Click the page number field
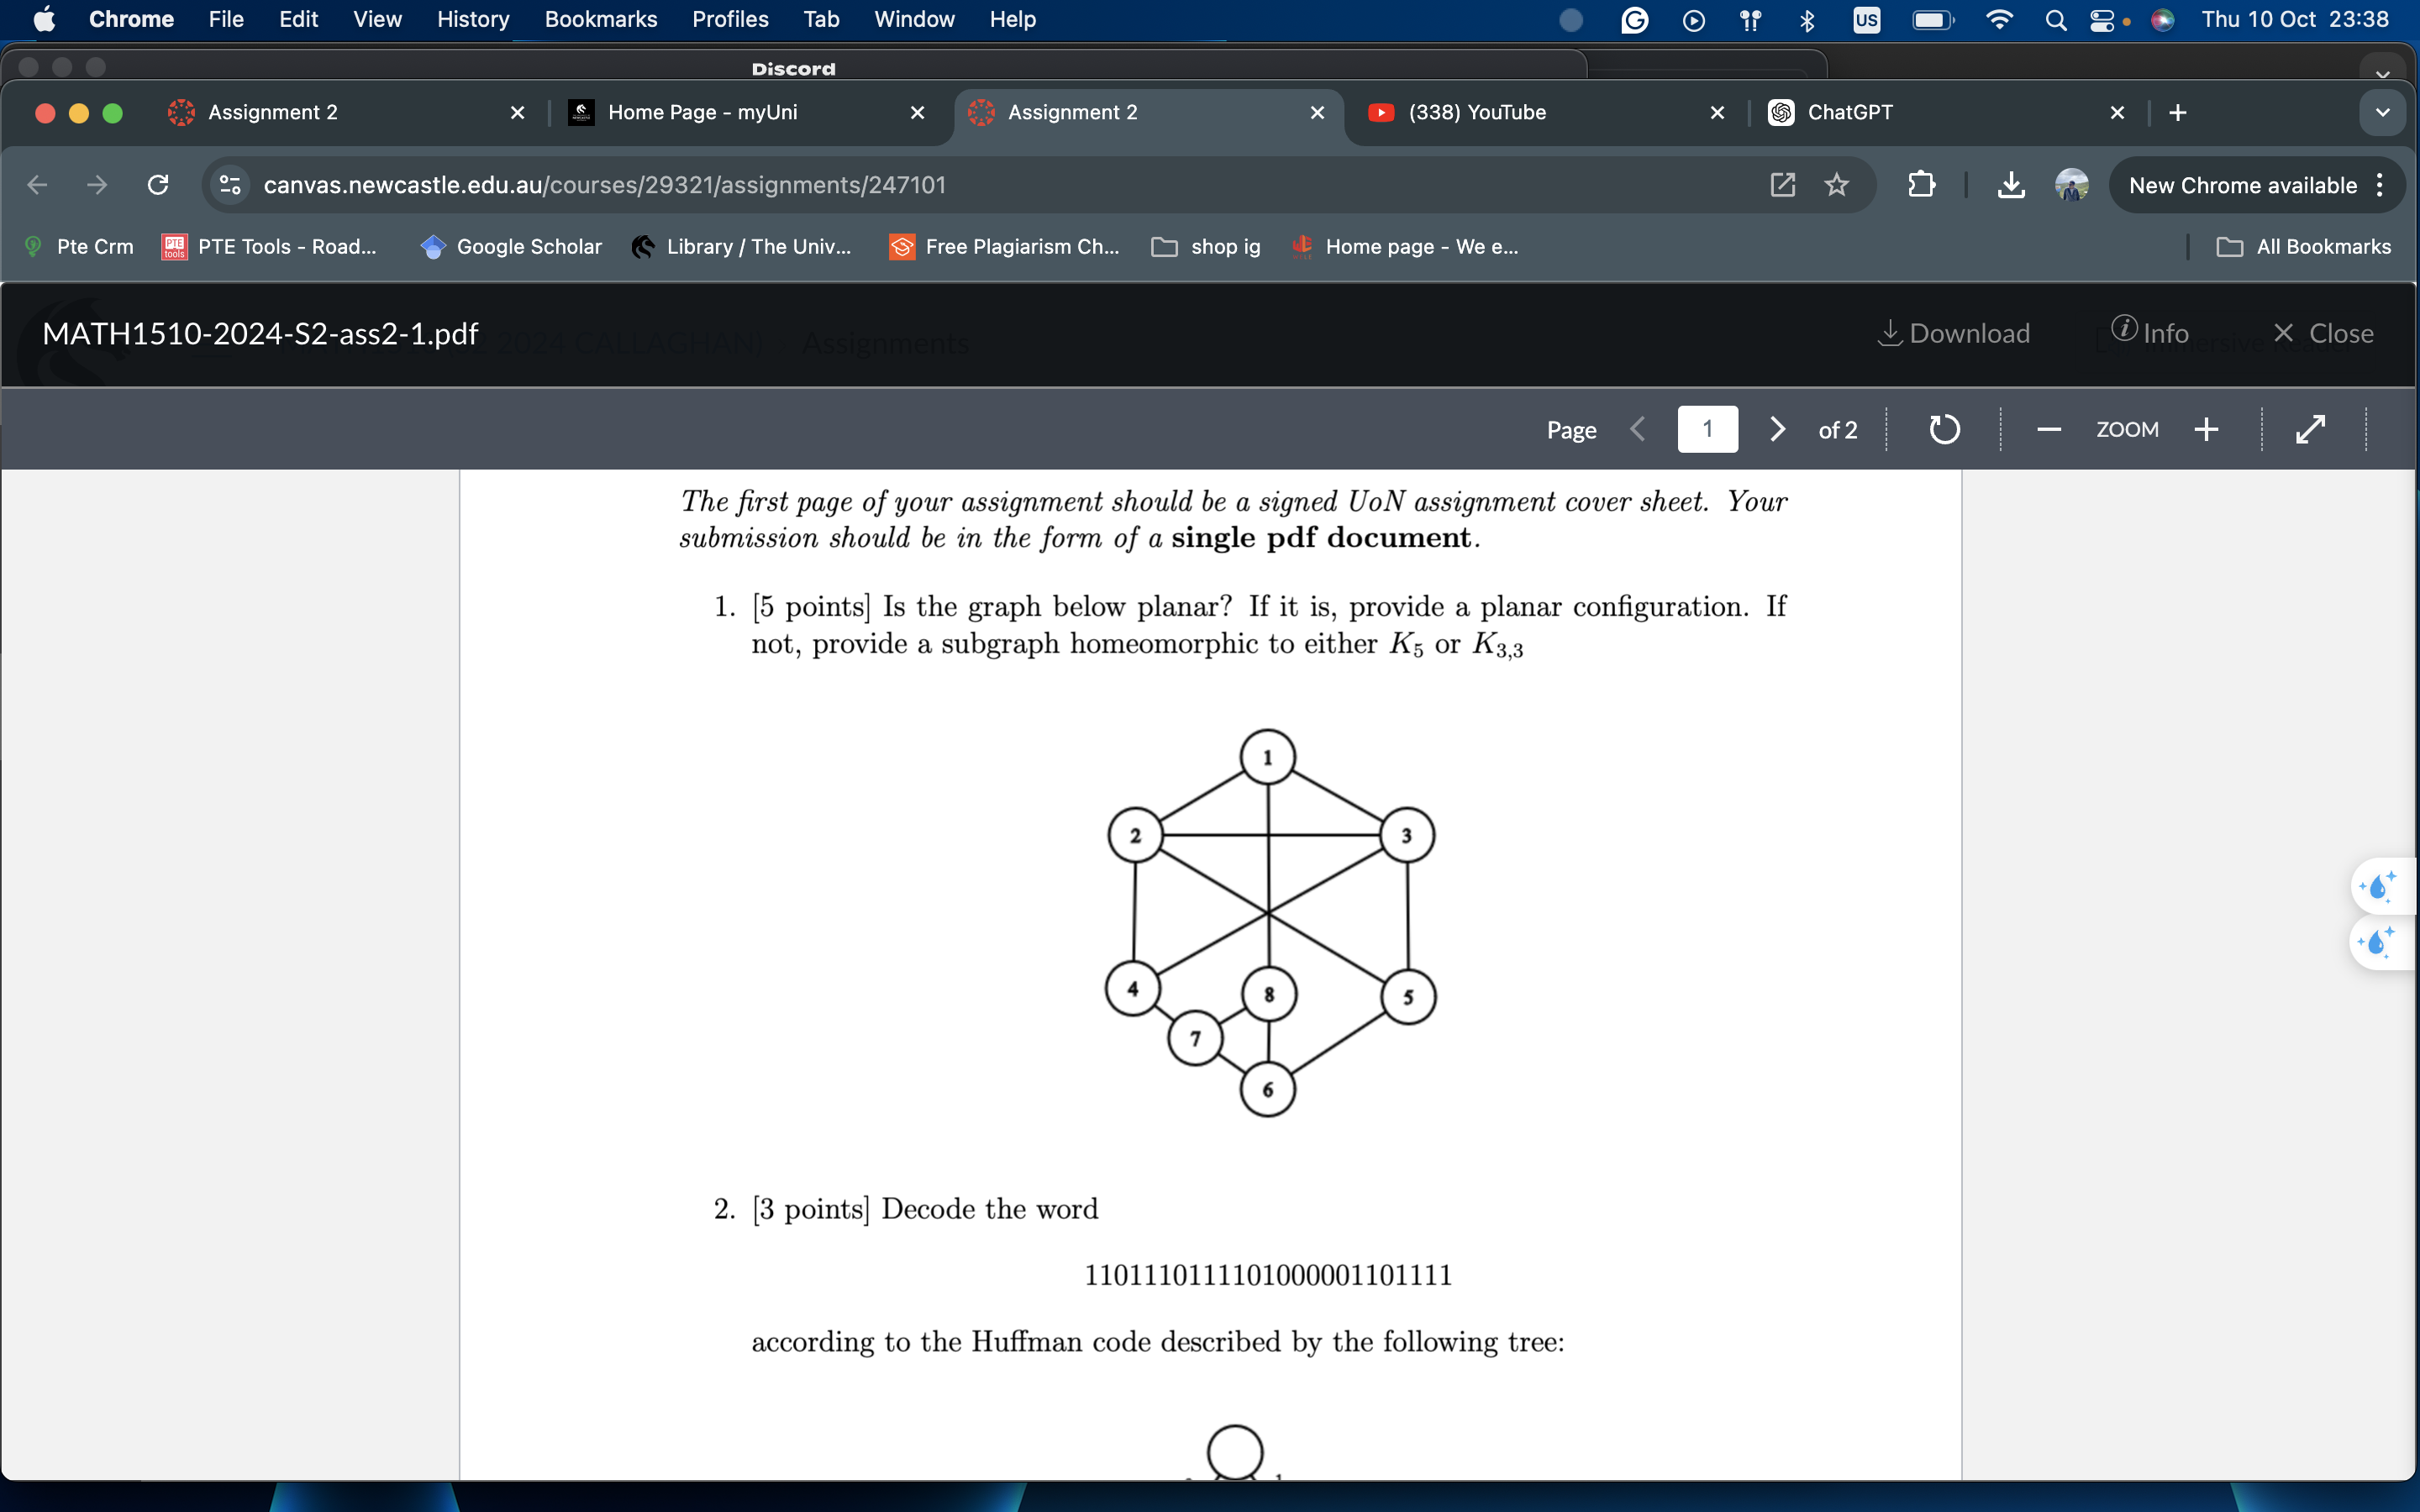This screenshot has width=2420, height=1512. click(x=1707, y=429)
